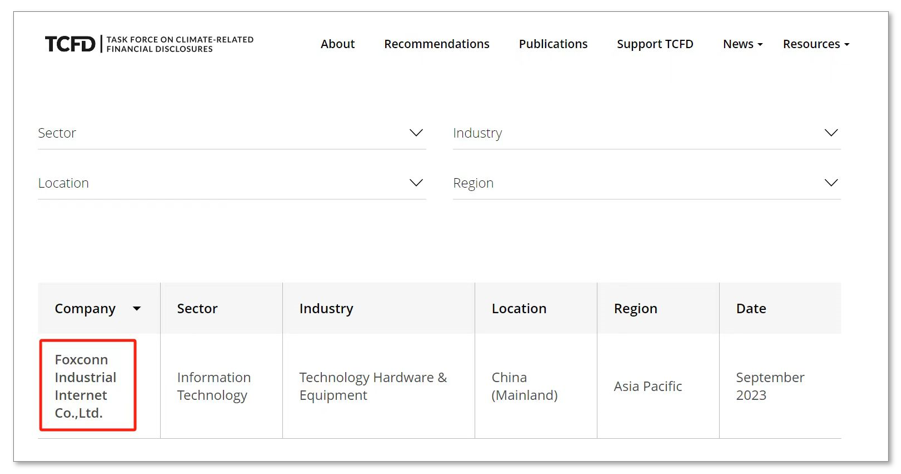Viewport: 901px width, 474px height.
Task: Click the Industry column header
Action: tap(326, 309)
